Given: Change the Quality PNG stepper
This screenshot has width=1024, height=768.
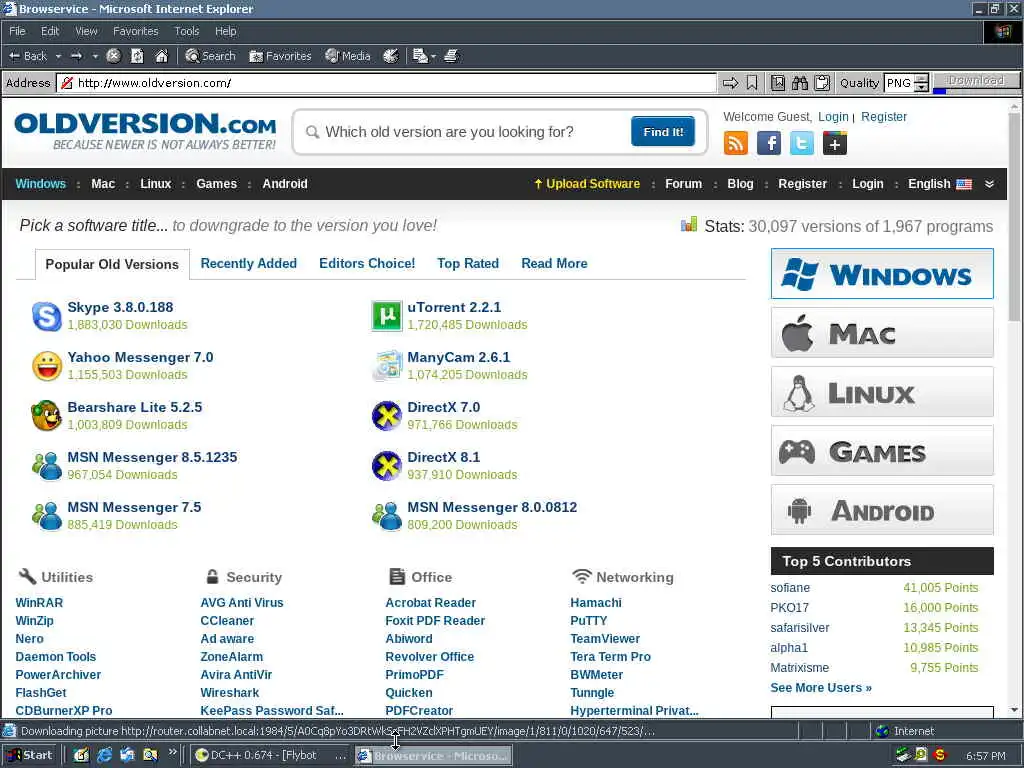Looking at the screenshot, I should (921, 83).
